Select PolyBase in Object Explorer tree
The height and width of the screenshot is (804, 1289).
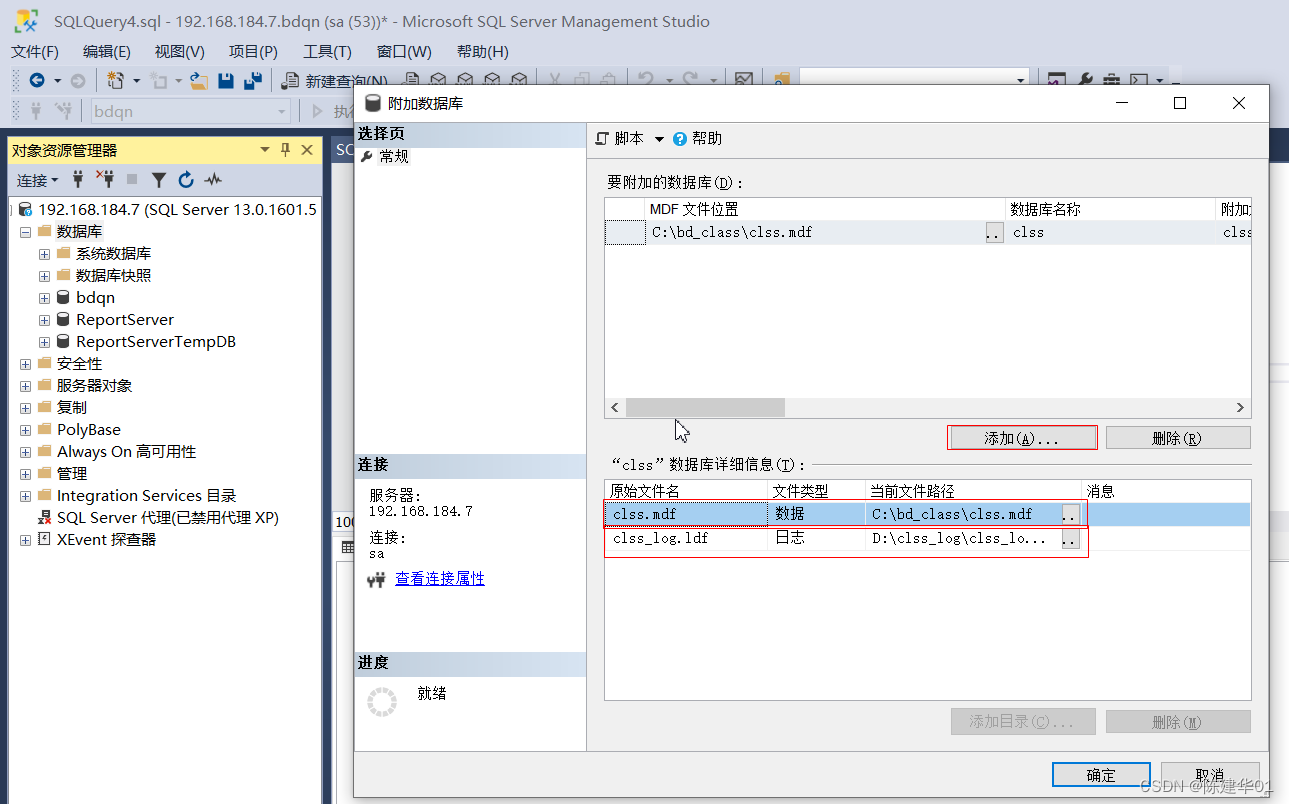tap(89, 430)
